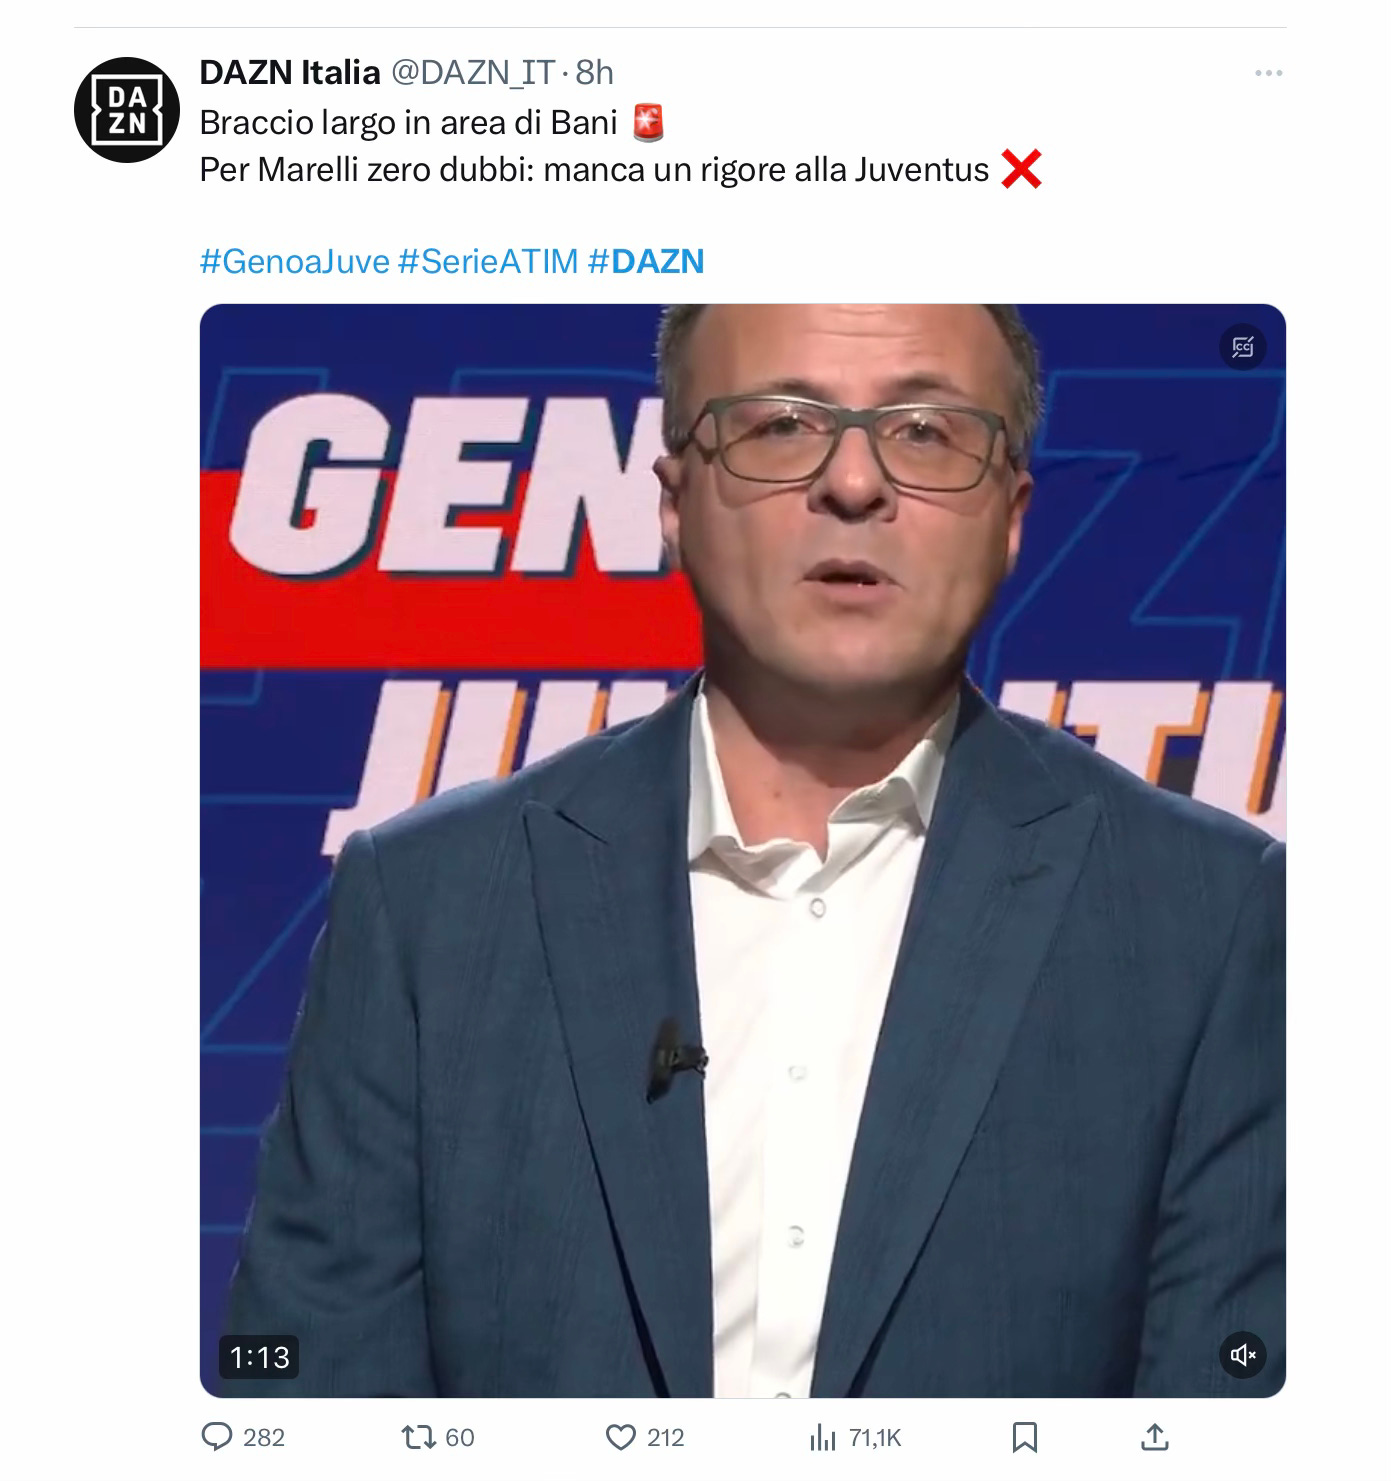Click the reply icon with 282 comments
Screen dimensions: 1391x1481
tap(217, 1437)
